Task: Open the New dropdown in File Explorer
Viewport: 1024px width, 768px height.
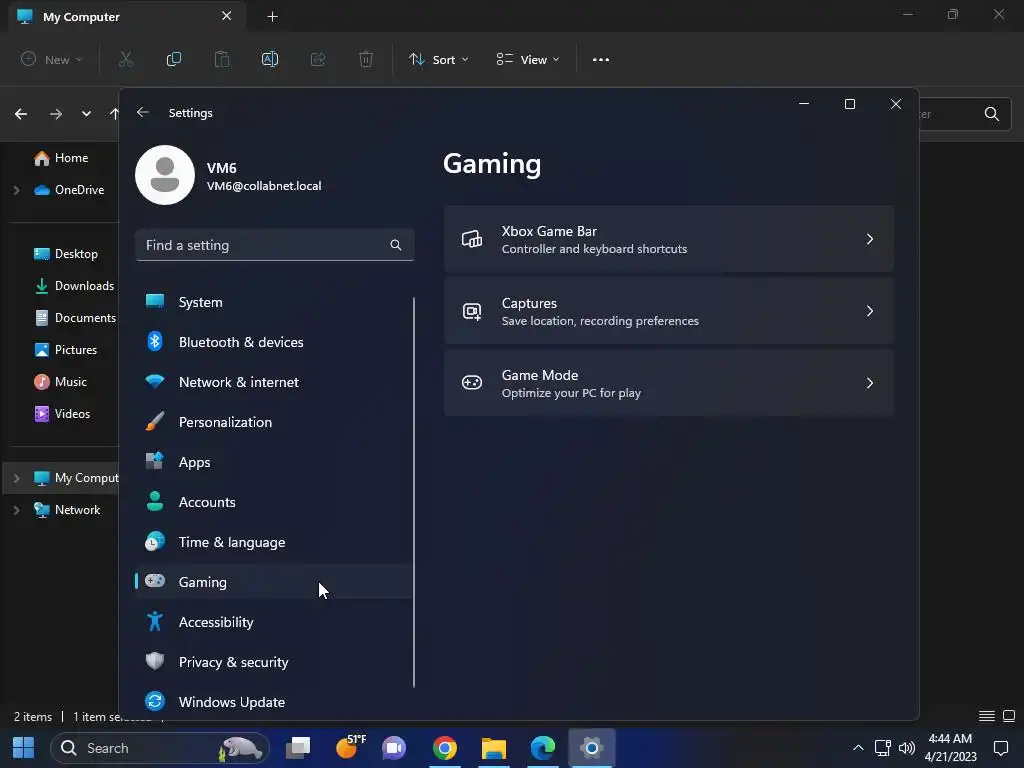Action: (x=52, y=59)
